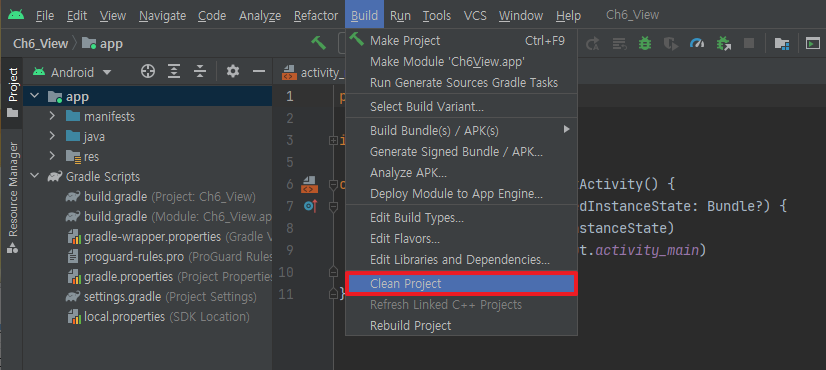Open the Profiler gauge icon
This screenshot has width=826, height=370.
point(697,43)
